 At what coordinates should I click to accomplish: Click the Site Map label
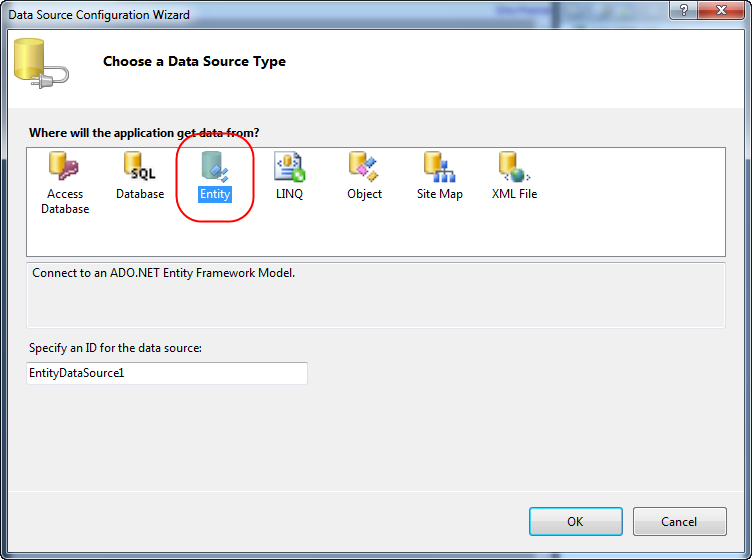coord(439,194)
